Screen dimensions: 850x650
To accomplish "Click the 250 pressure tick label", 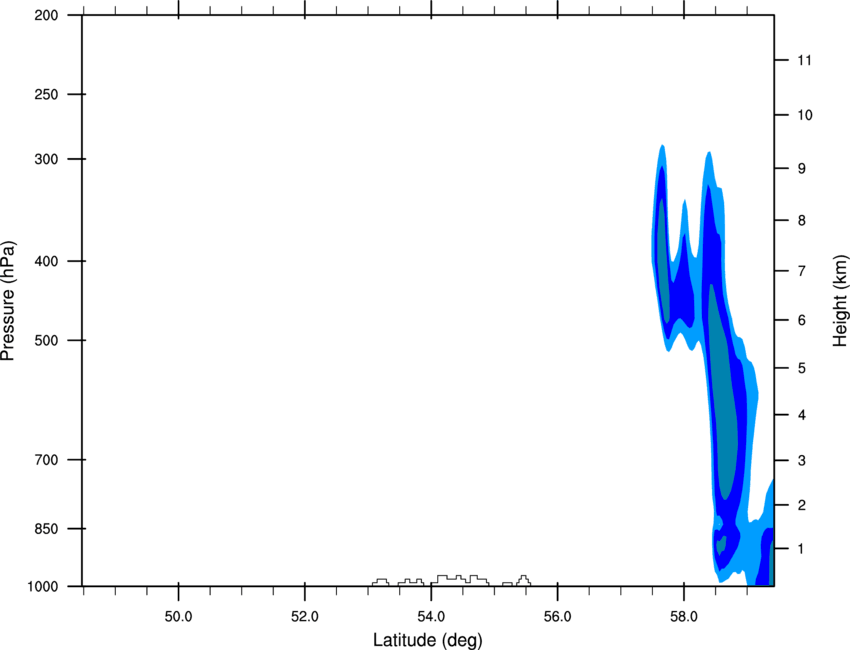I will [46, 94].
